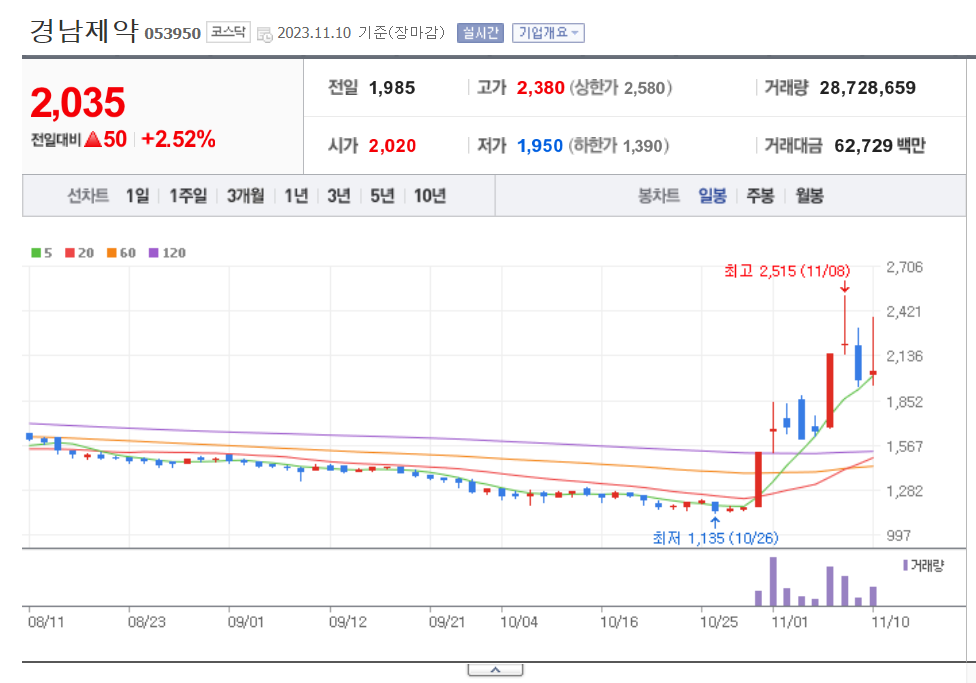
Task: Select the 1년 line chart period
Action: tap(296, 196)
